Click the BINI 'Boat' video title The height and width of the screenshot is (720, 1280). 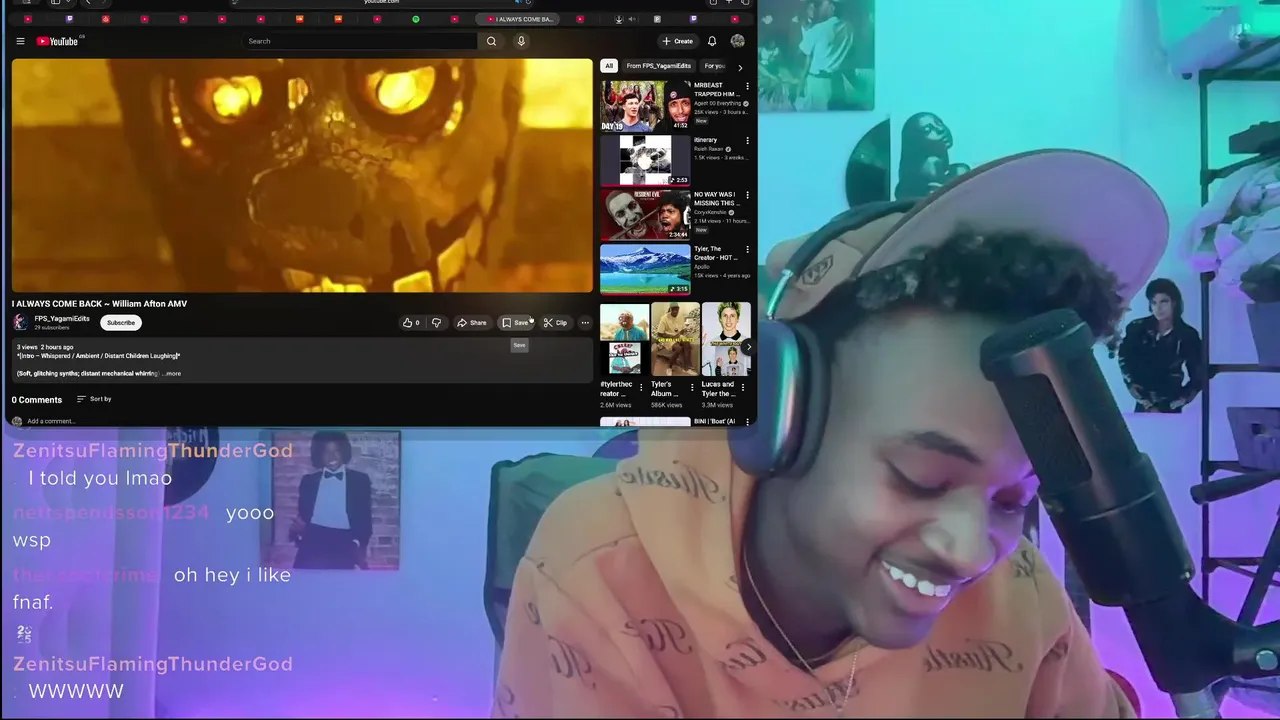pos(715,421)
